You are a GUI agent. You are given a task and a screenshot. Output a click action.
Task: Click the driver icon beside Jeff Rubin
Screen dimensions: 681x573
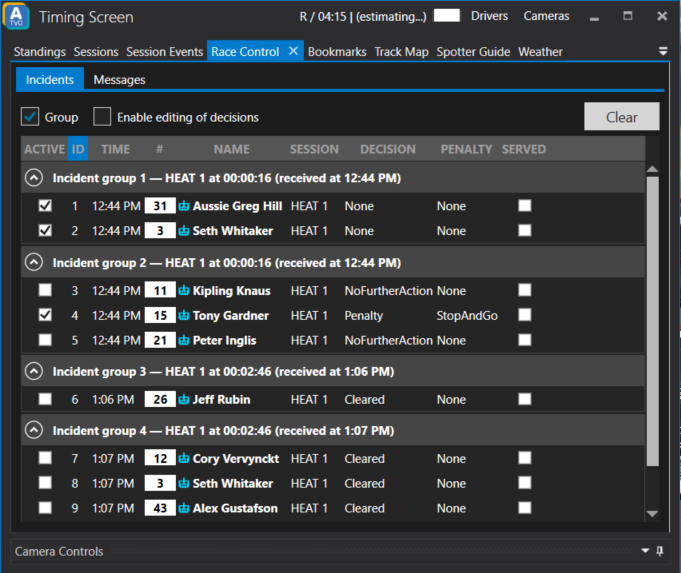[x=184, y=399]
